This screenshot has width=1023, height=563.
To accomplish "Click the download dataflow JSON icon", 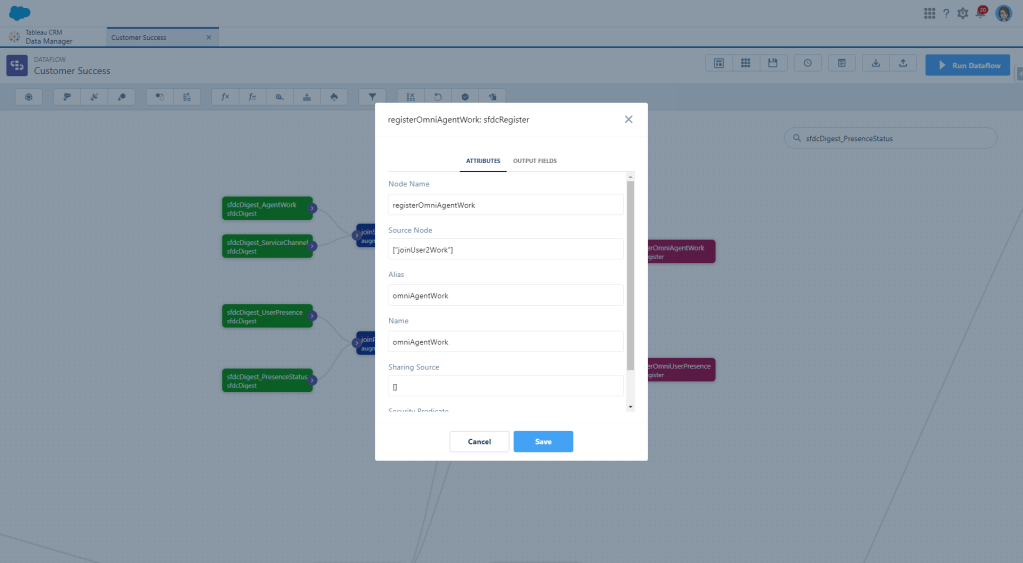I will tap(876, 64).
